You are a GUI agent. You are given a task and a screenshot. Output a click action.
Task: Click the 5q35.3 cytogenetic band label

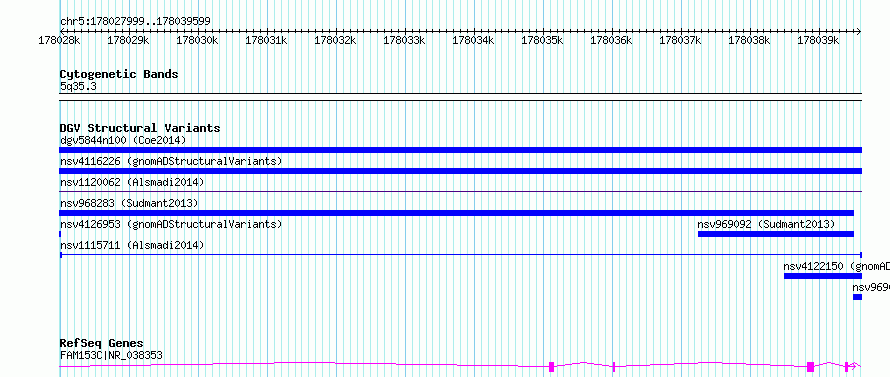pyautogui.click(x=78, y=86)
